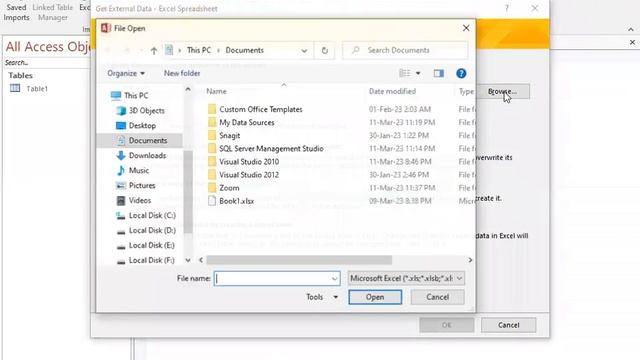
Task: Click the All Access Objects pane header
Action: pos(47,47)
